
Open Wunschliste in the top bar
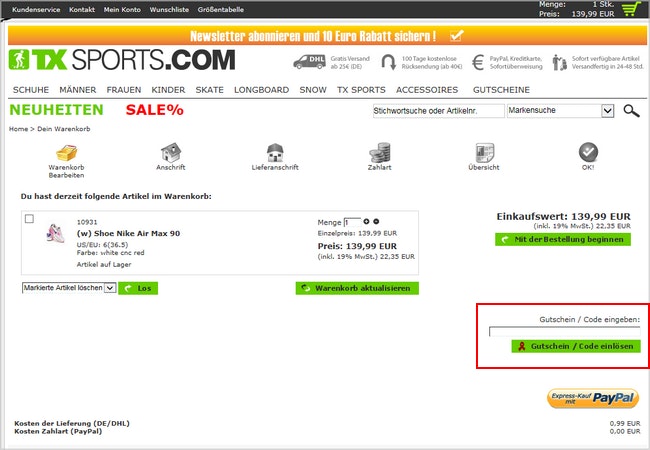coord(169,10)
